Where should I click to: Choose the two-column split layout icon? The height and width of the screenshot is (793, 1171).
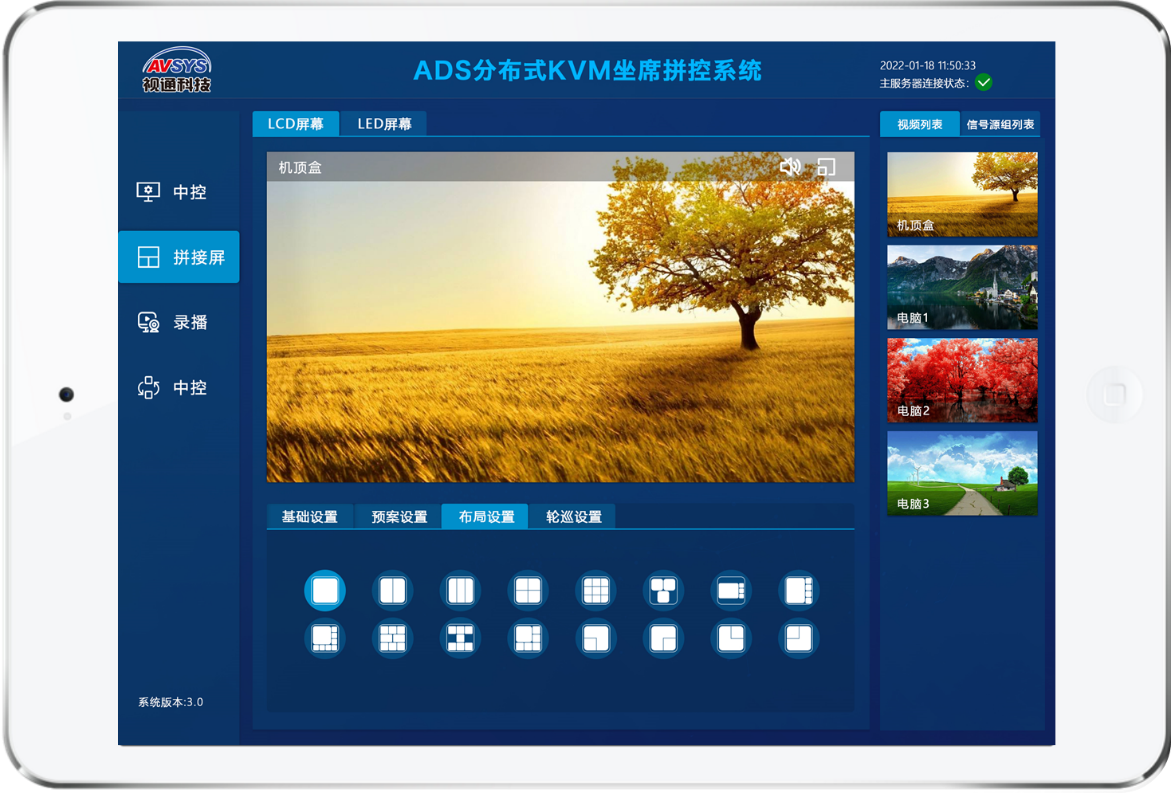click(392, 591)
